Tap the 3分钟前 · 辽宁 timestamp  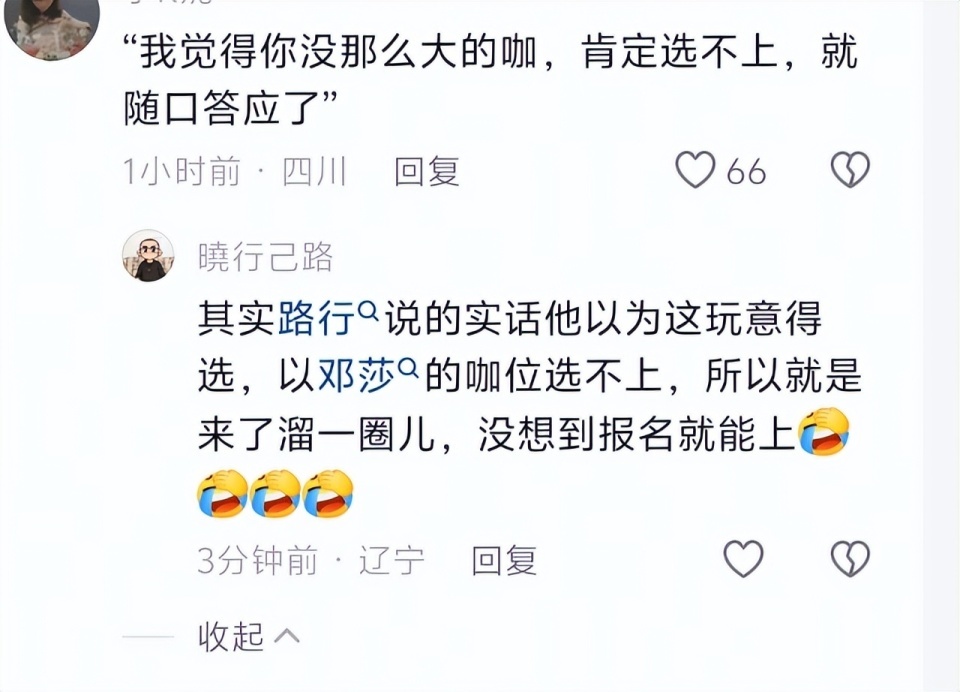(311, 560)
